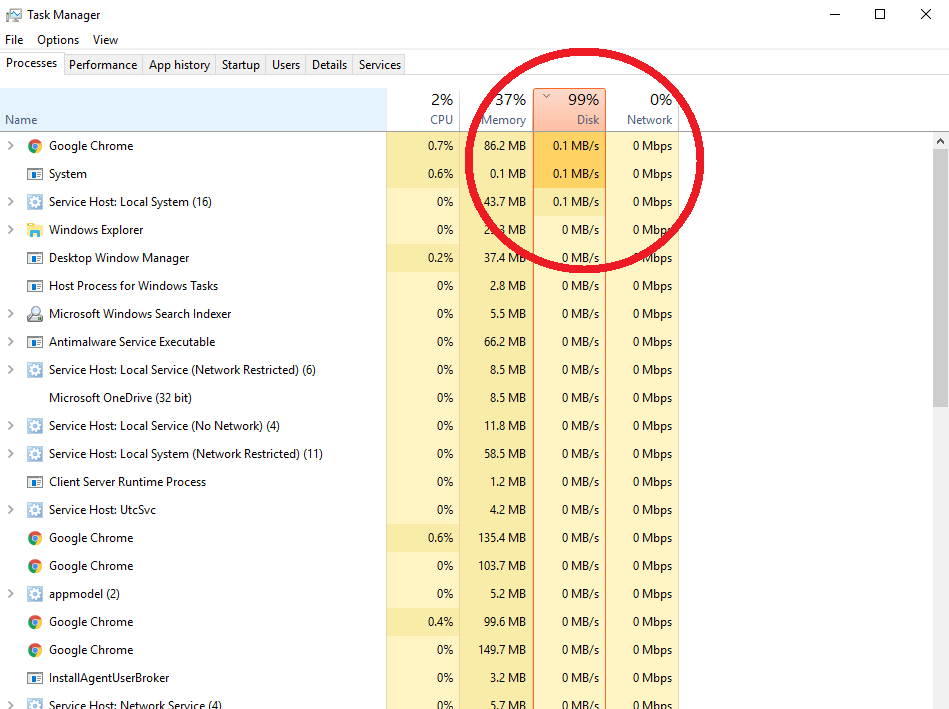
Task: Expand Service Host: Local System (Network Restricted) (11)
Action: (10, 453)
